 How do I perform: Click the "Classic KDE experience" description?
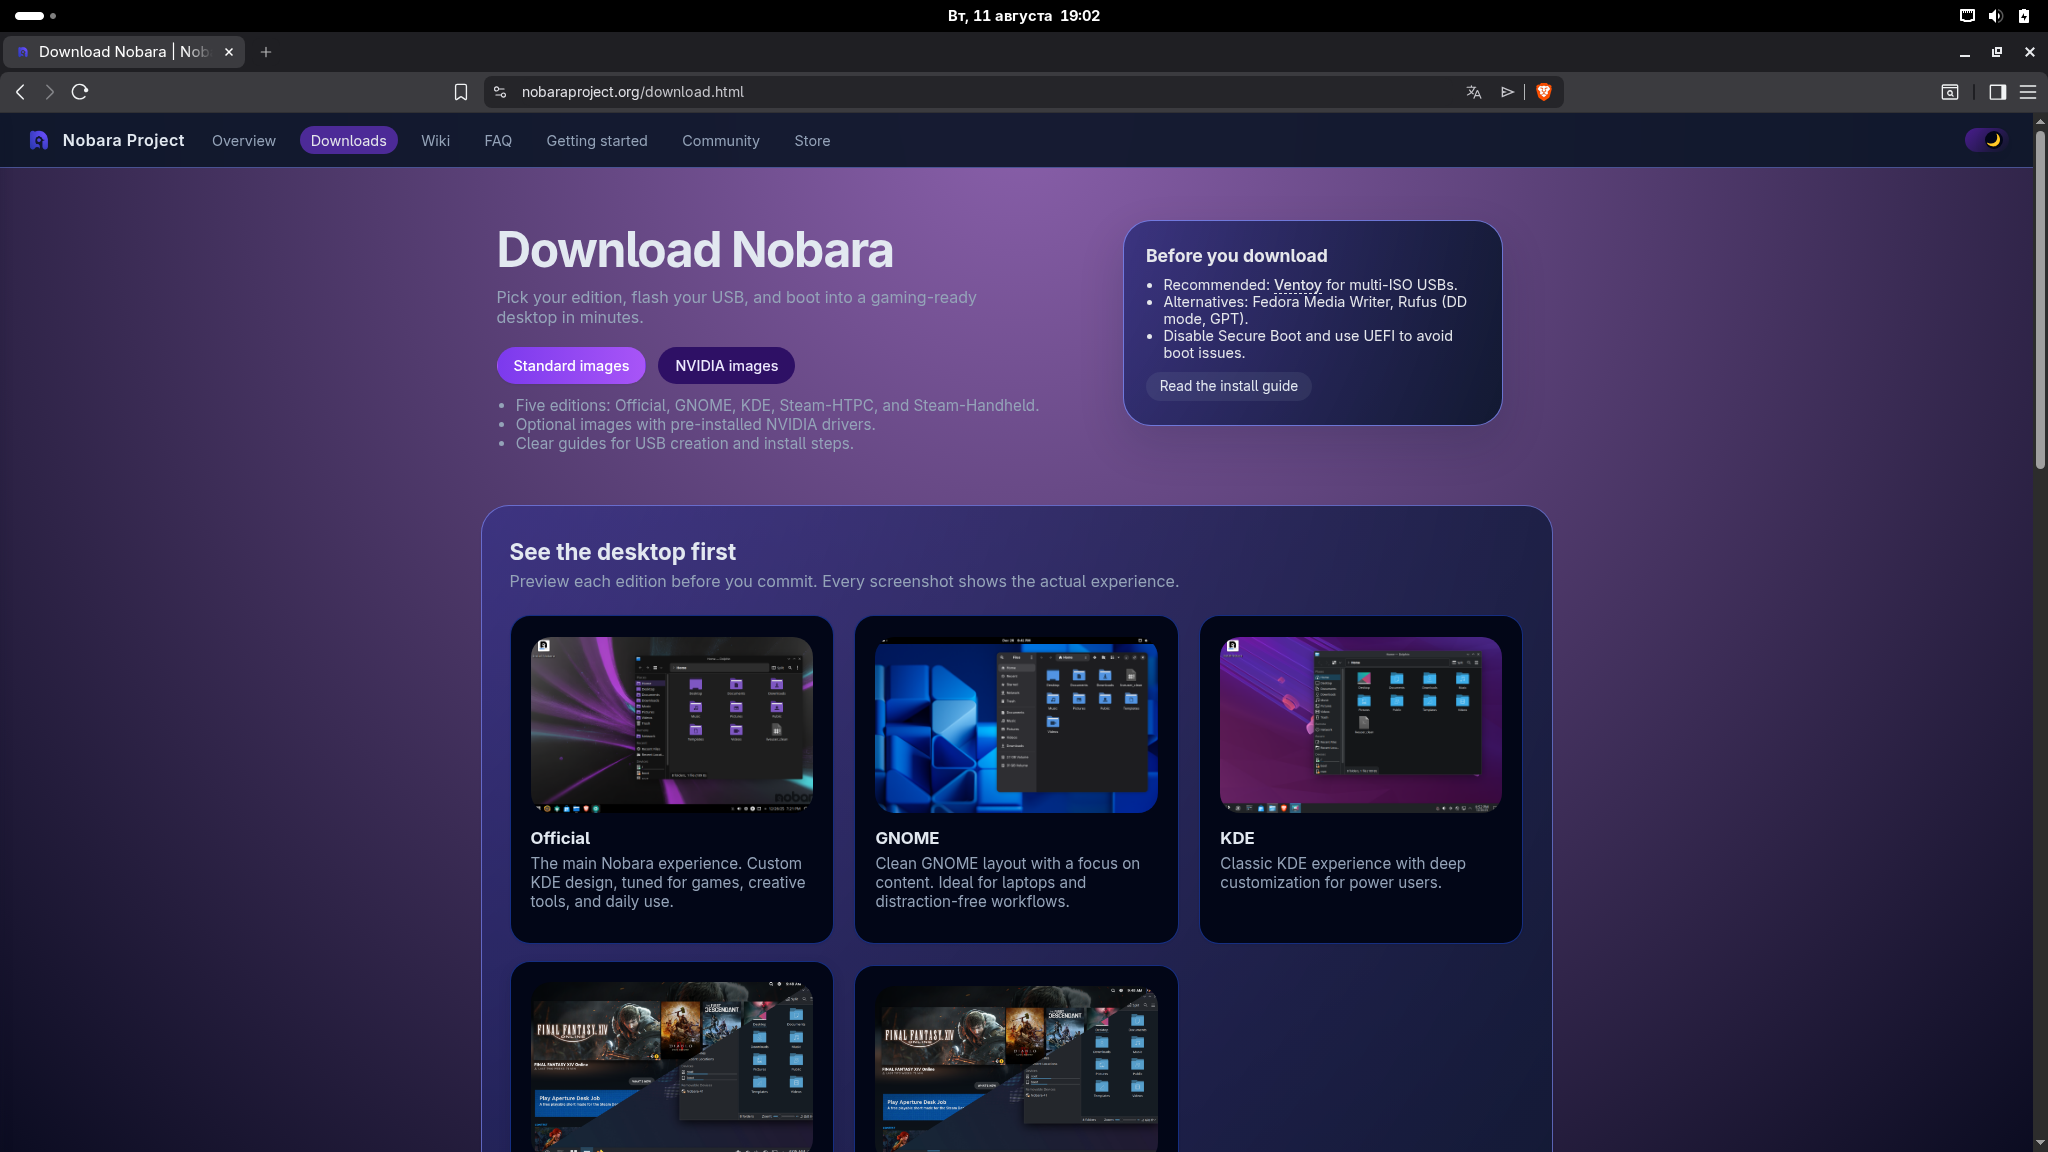click(1343, 873)
